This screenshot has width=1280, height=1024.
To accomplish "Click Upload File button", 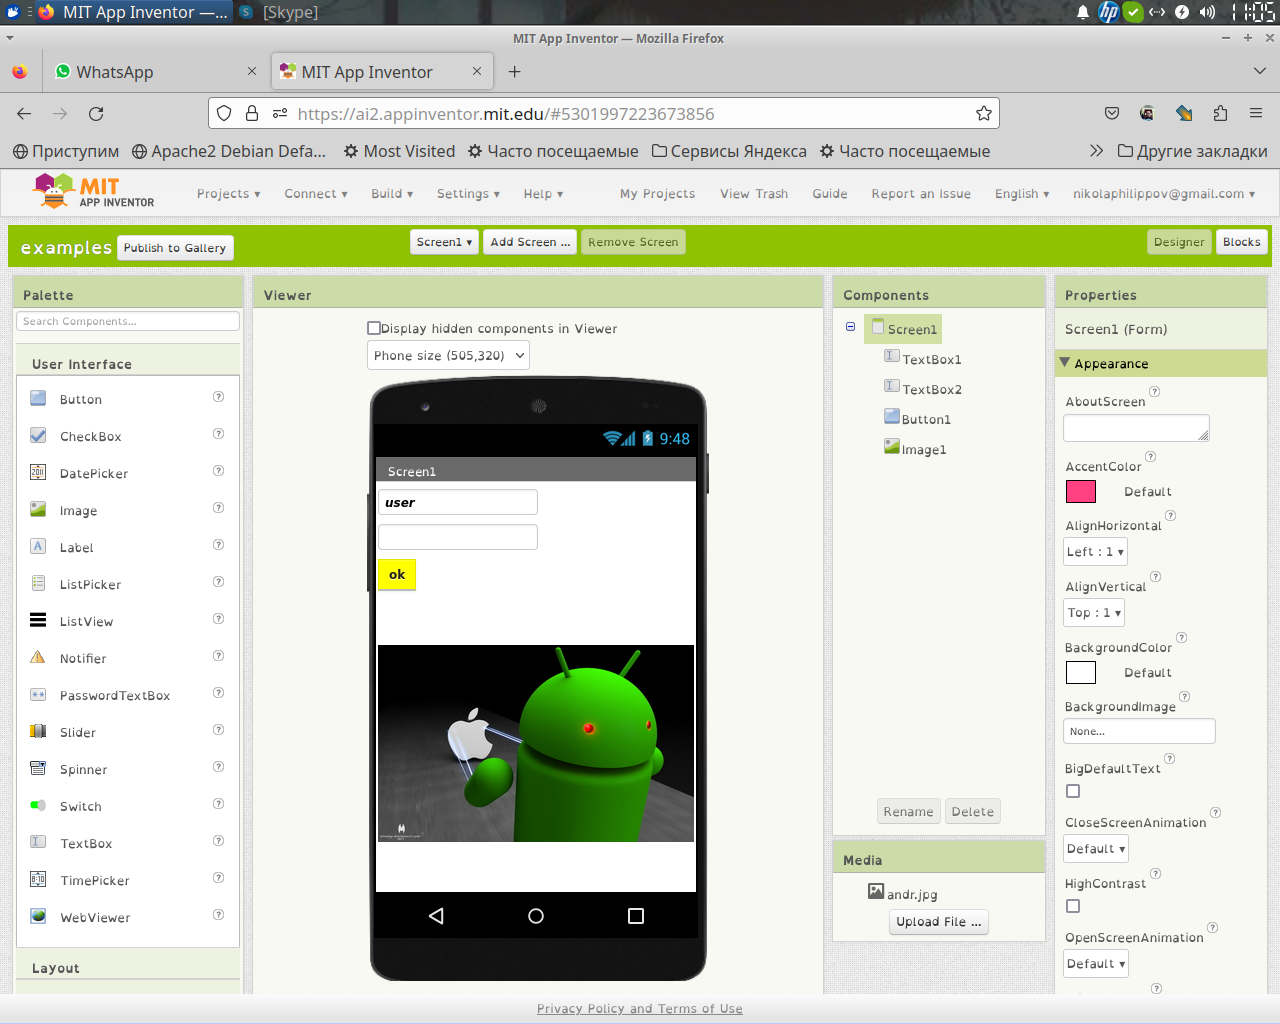I will tap(939, 922).
